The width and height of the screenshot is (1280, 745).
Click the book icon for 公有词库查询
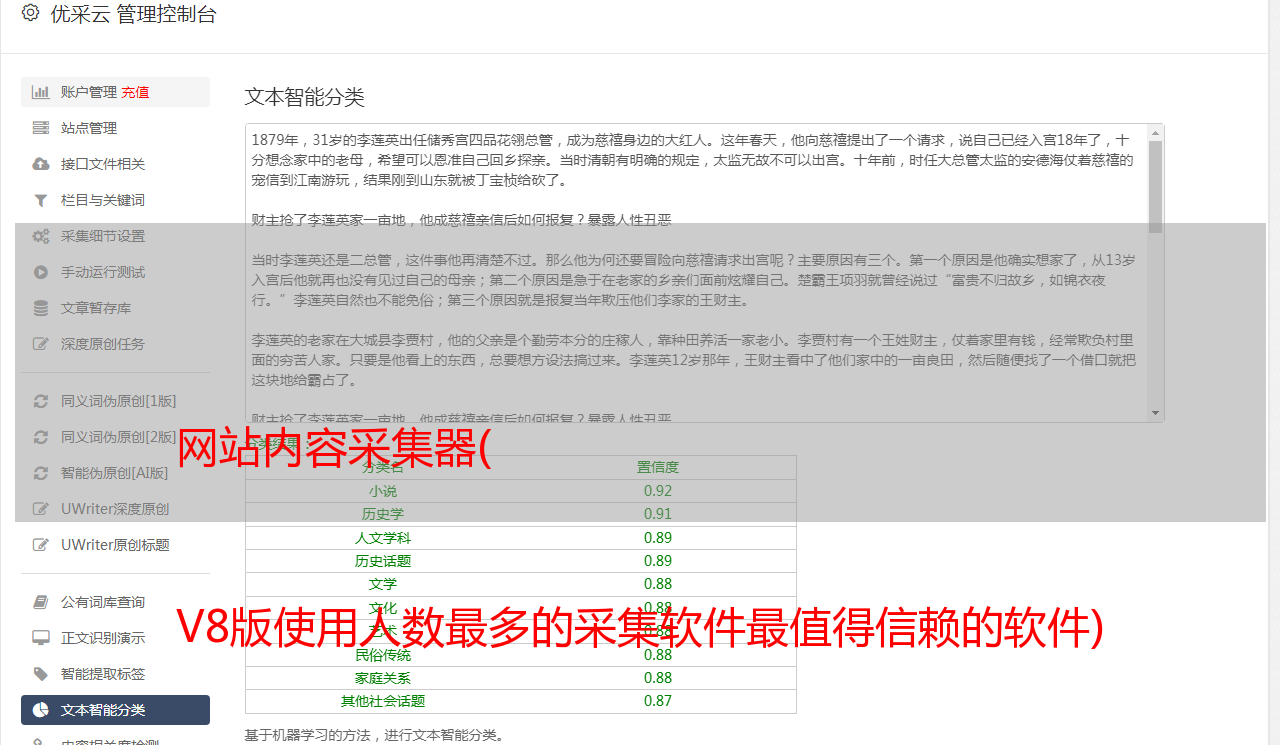(x=41, y=602)
